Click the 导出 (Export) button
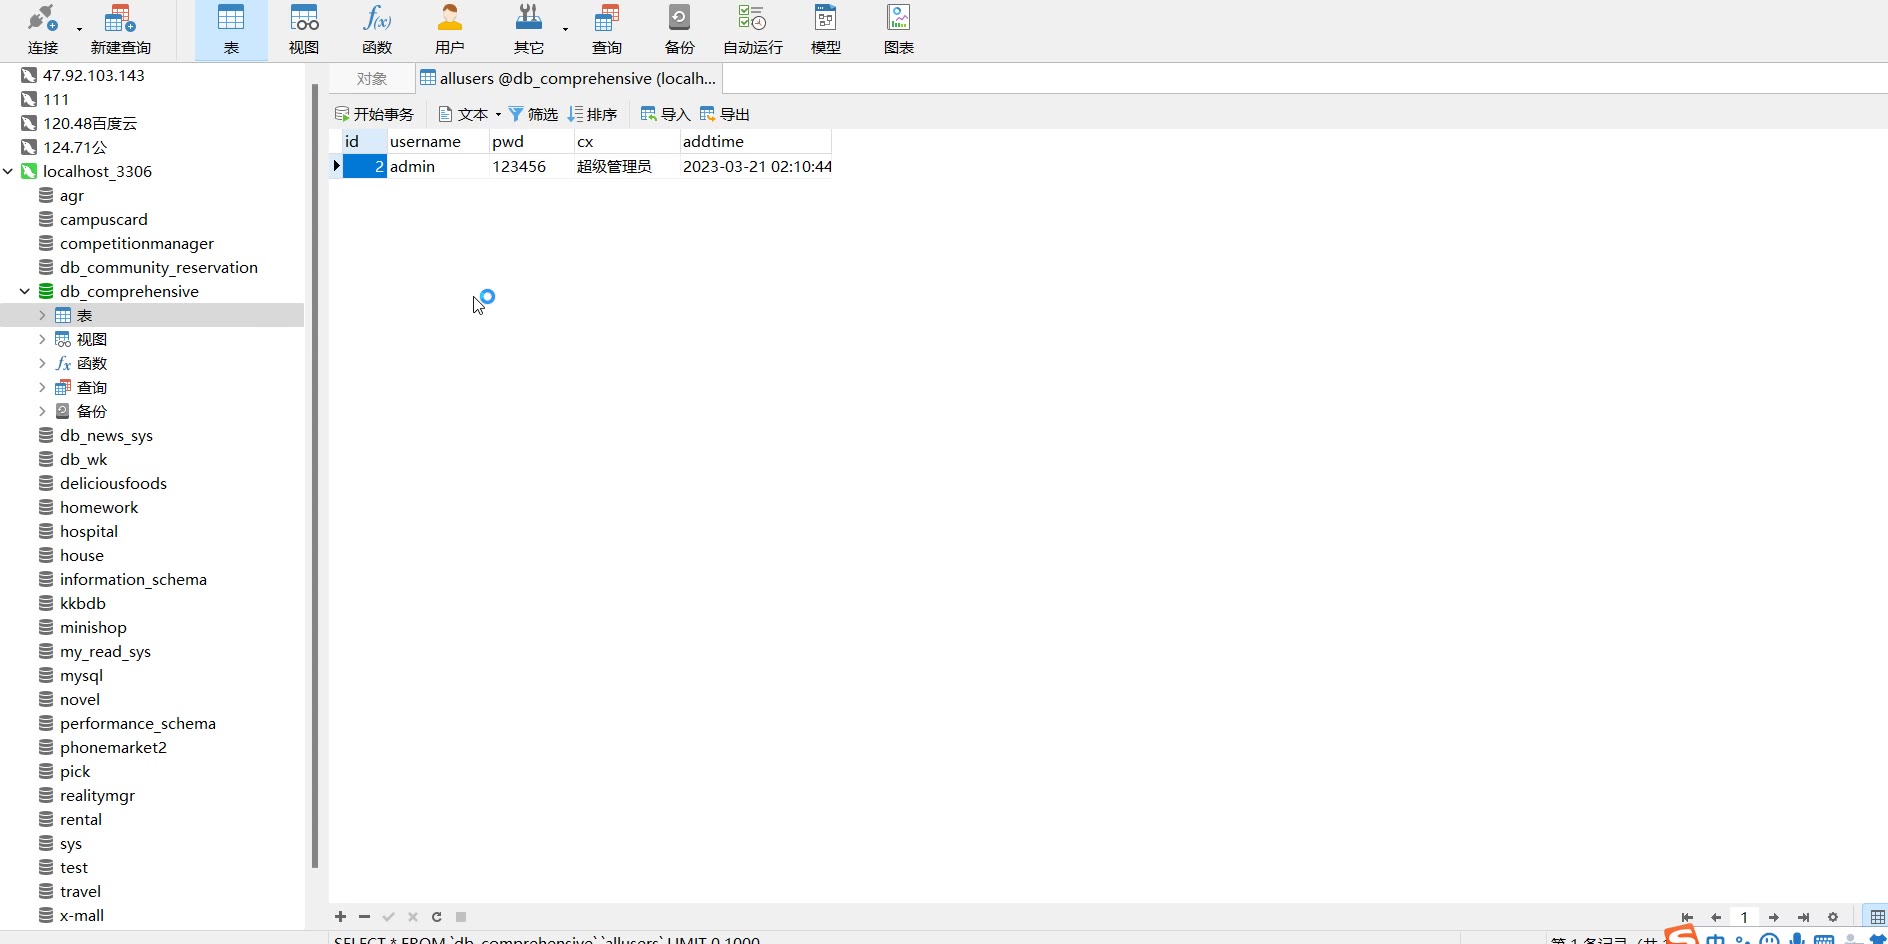The height and width of the screenshot is (944, 1888). (x=725, y=114)
